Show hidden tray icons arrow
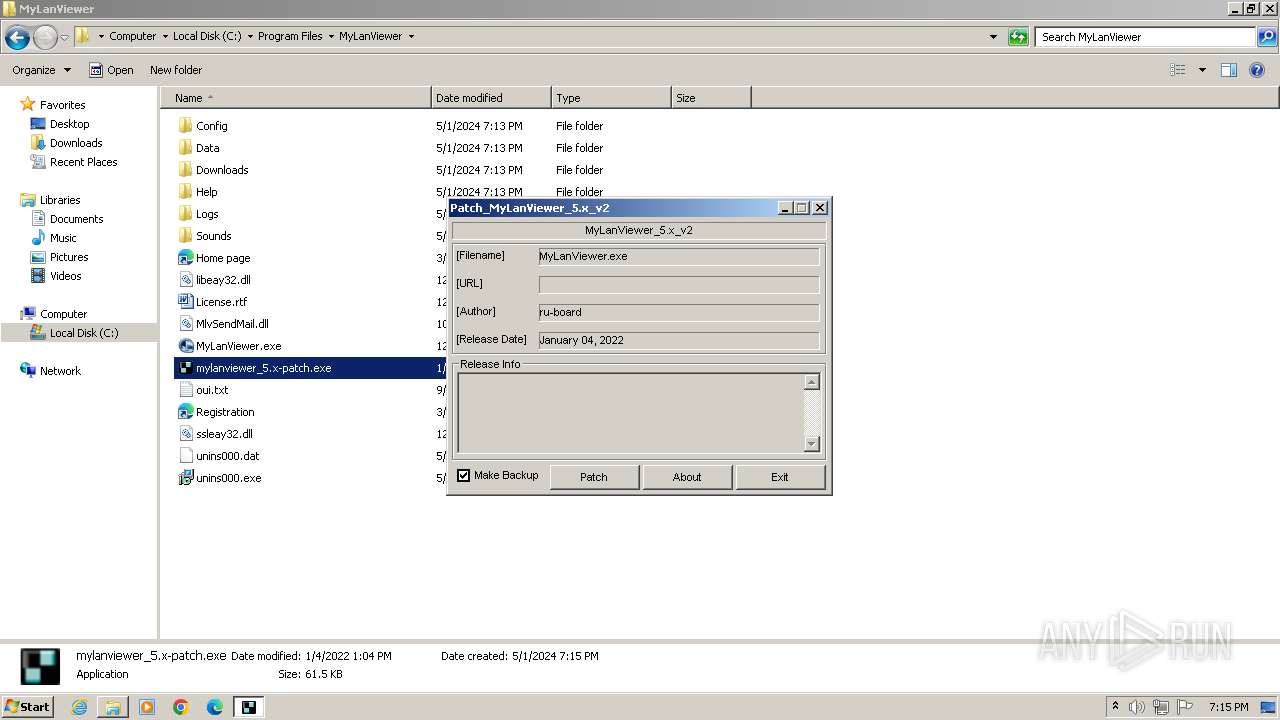The height and width of the screenshot is (720, 1280). point(1115,707)
